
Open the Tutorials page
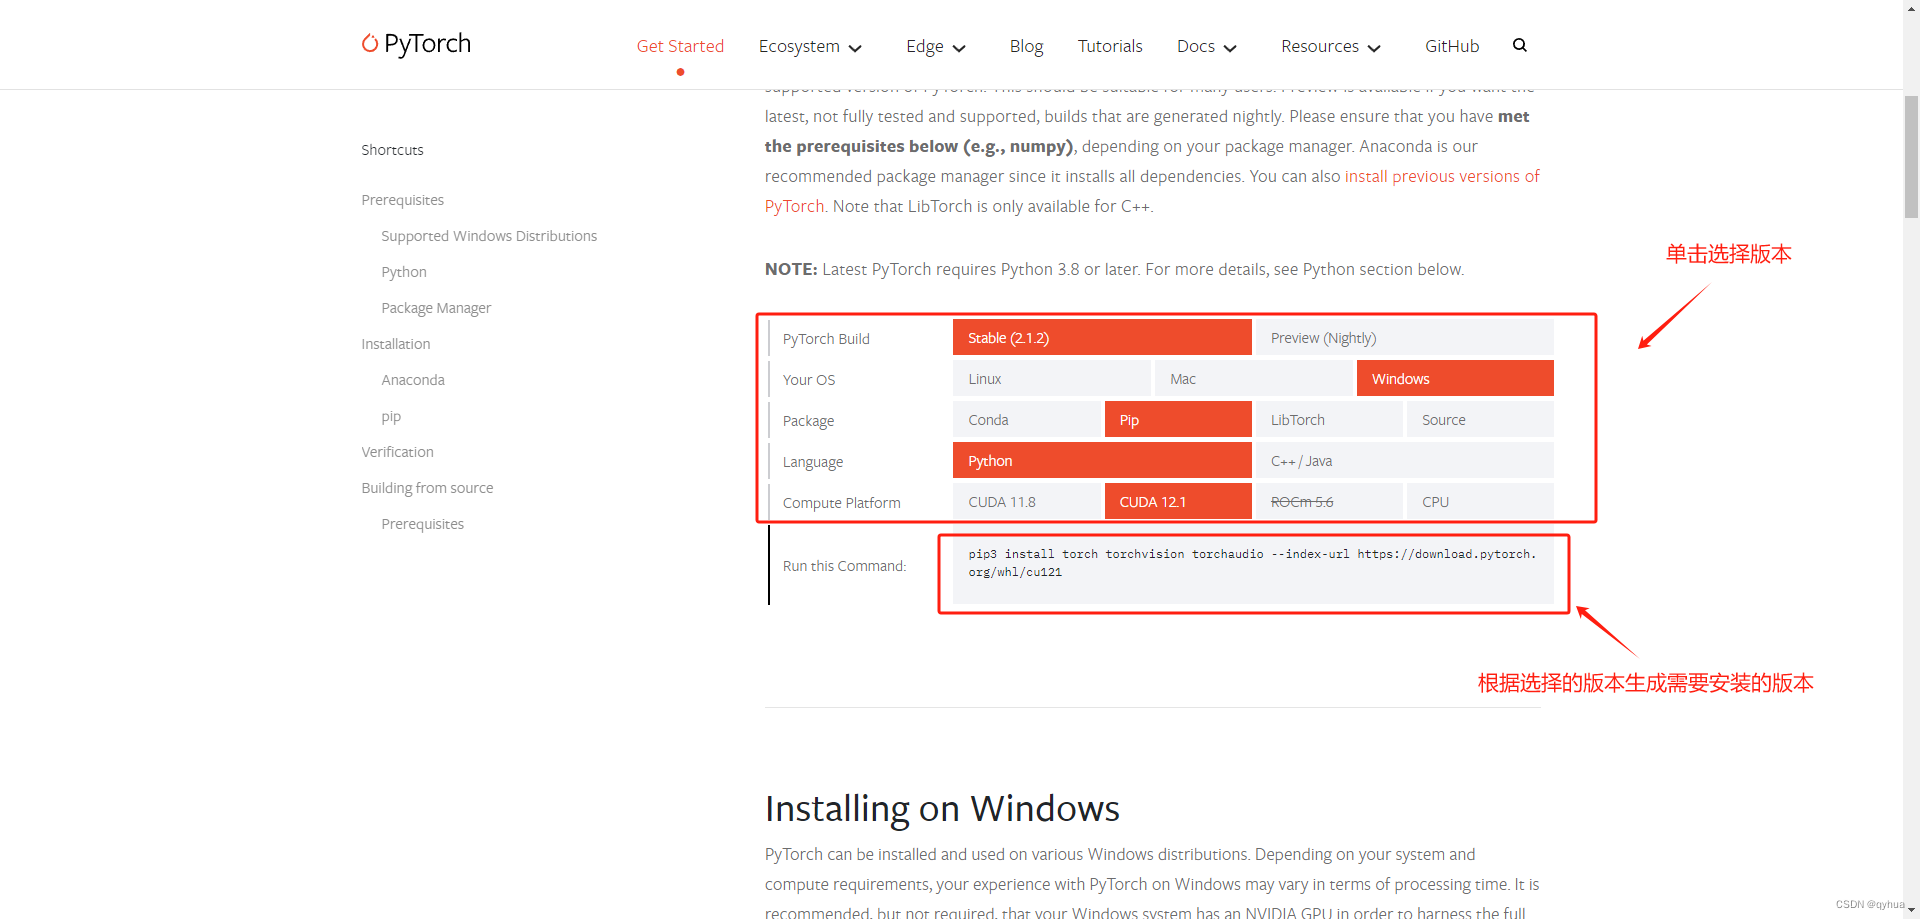click(1110, 46)
